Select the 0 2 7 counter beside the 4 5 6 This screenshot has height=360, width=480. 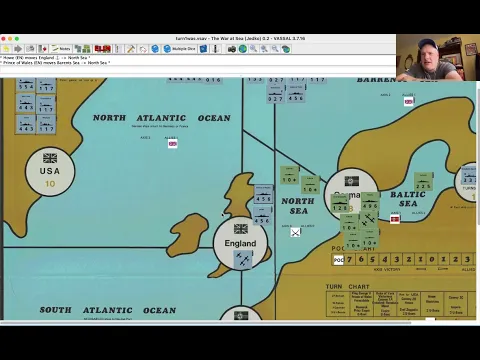276,95
